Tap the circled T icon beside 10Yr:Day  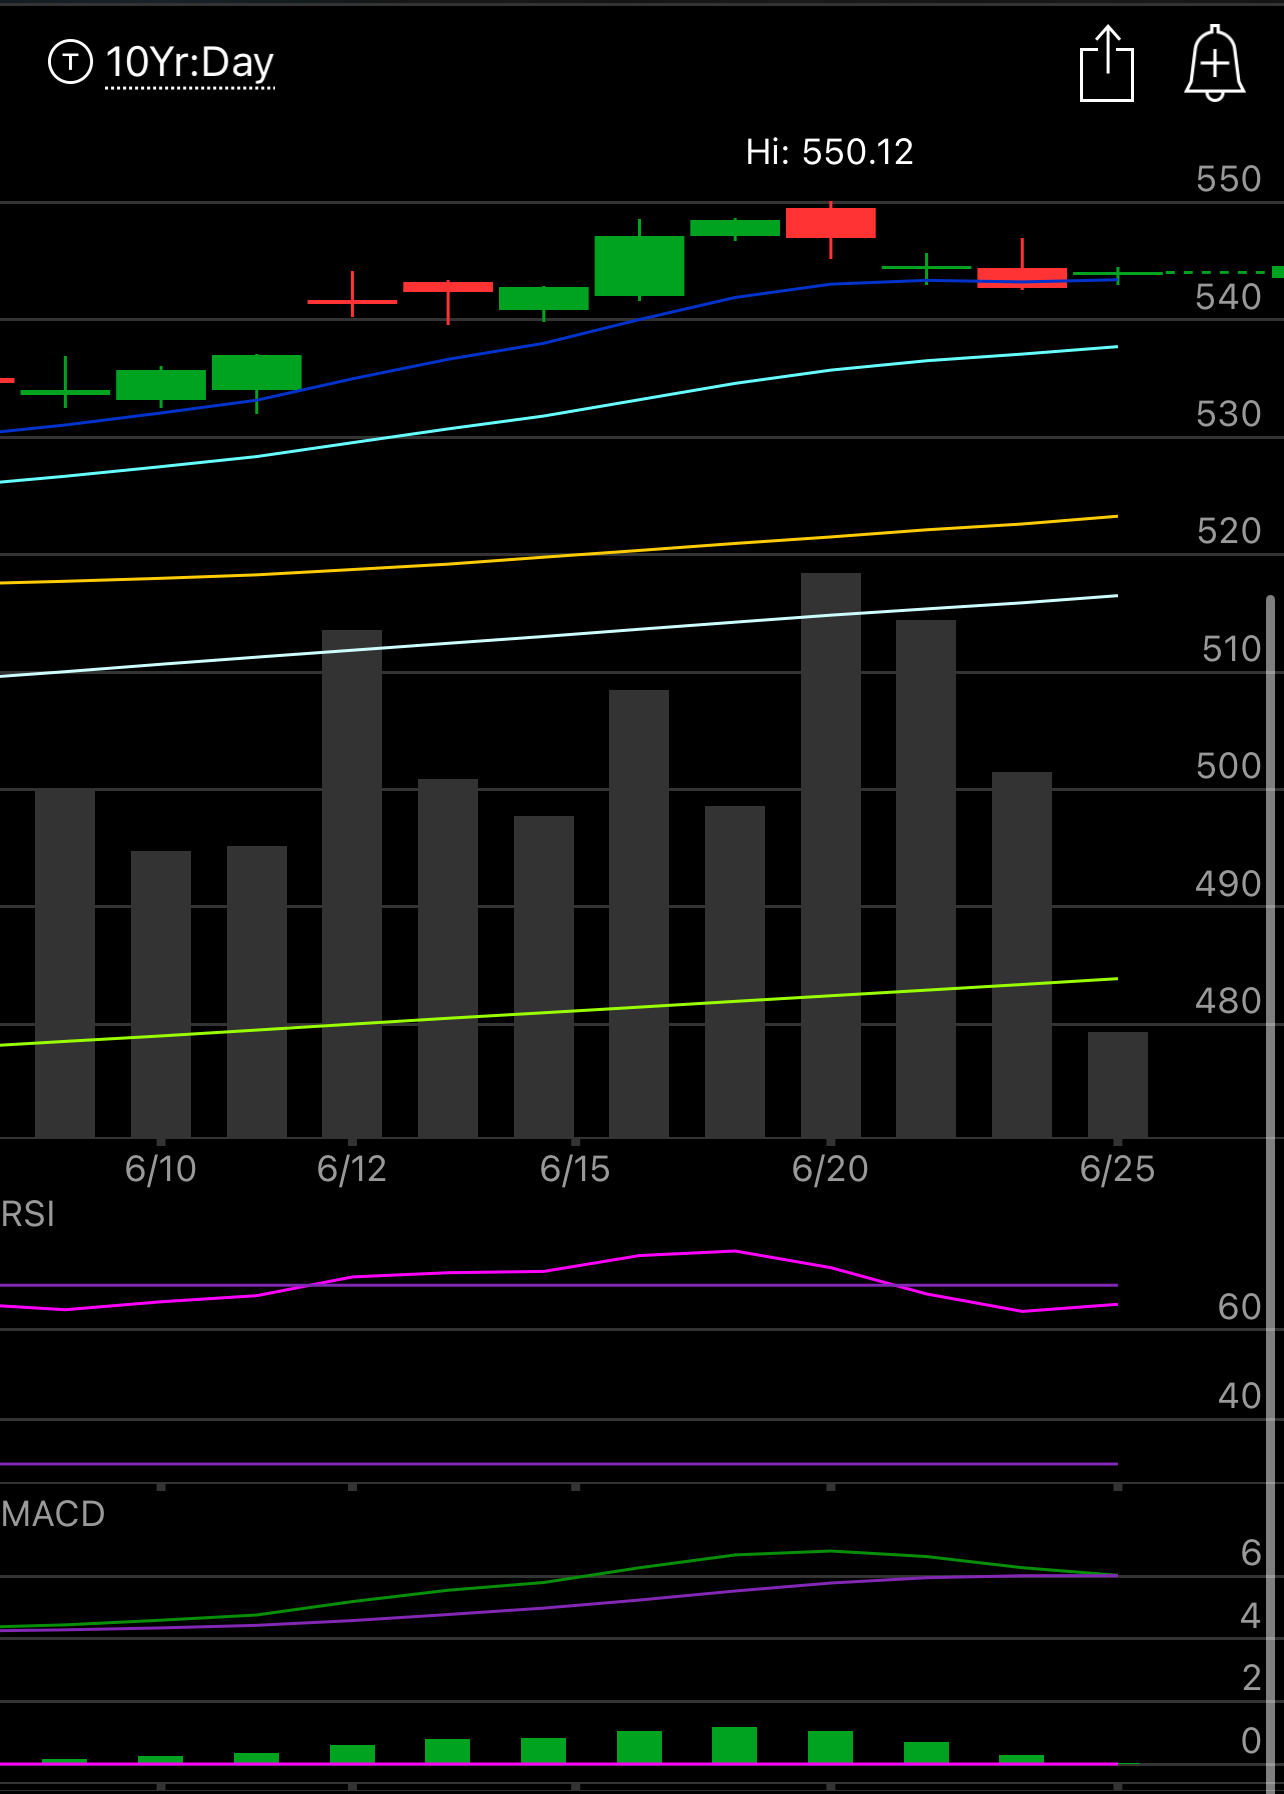pos(70,62)
